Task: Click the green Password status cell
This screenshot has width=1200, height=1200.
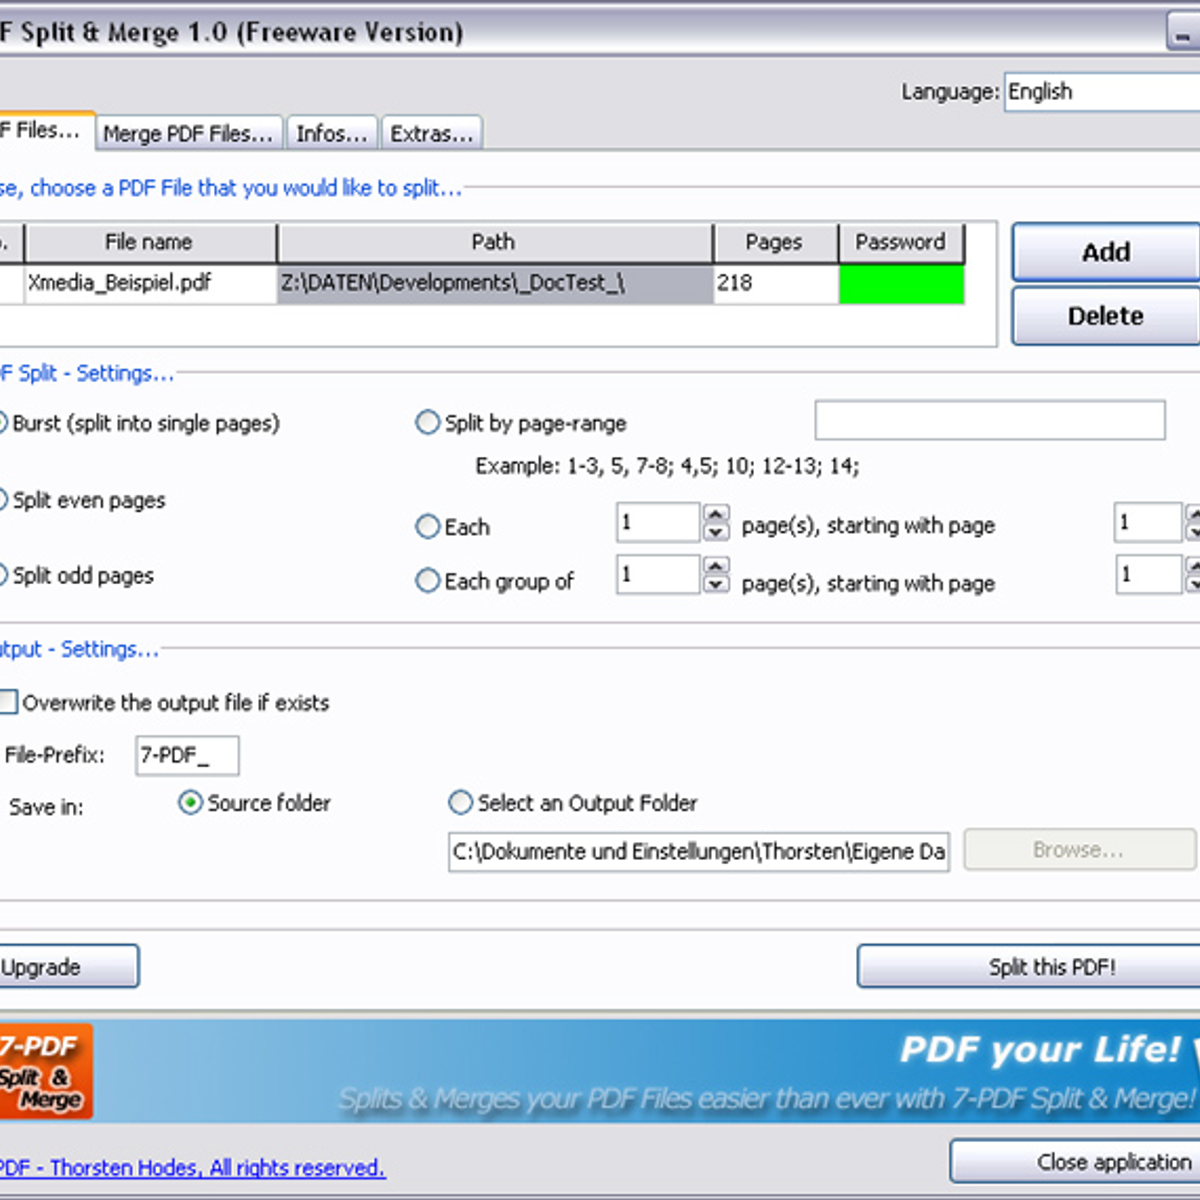Action: tap(901, 283)
